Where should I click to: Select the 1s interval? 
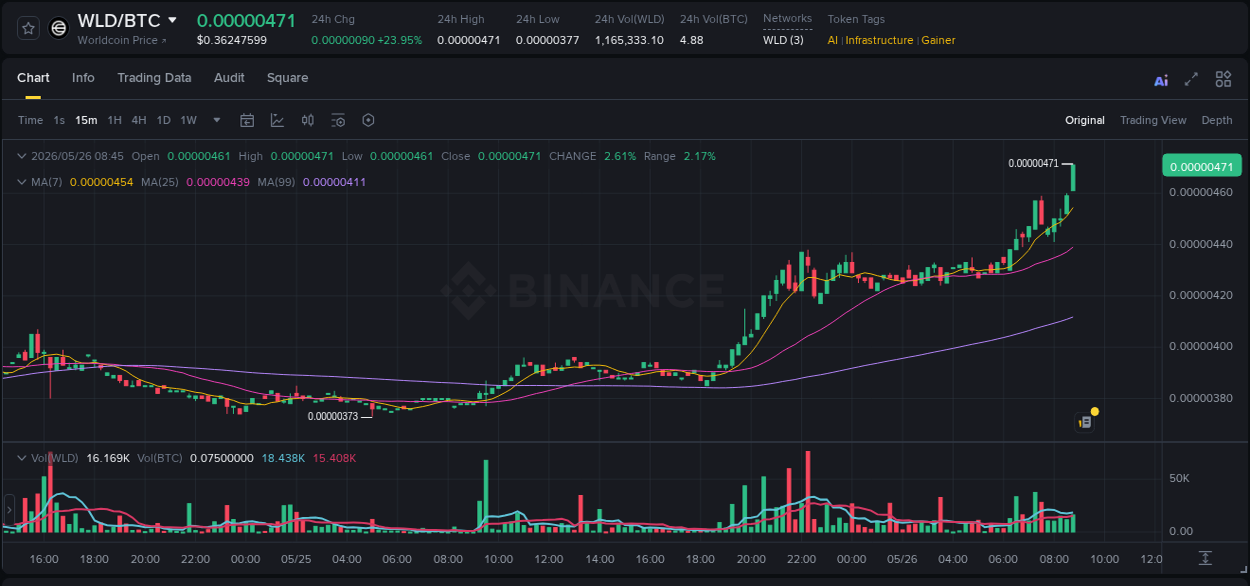pyautogui.click(x=59, y=120)
